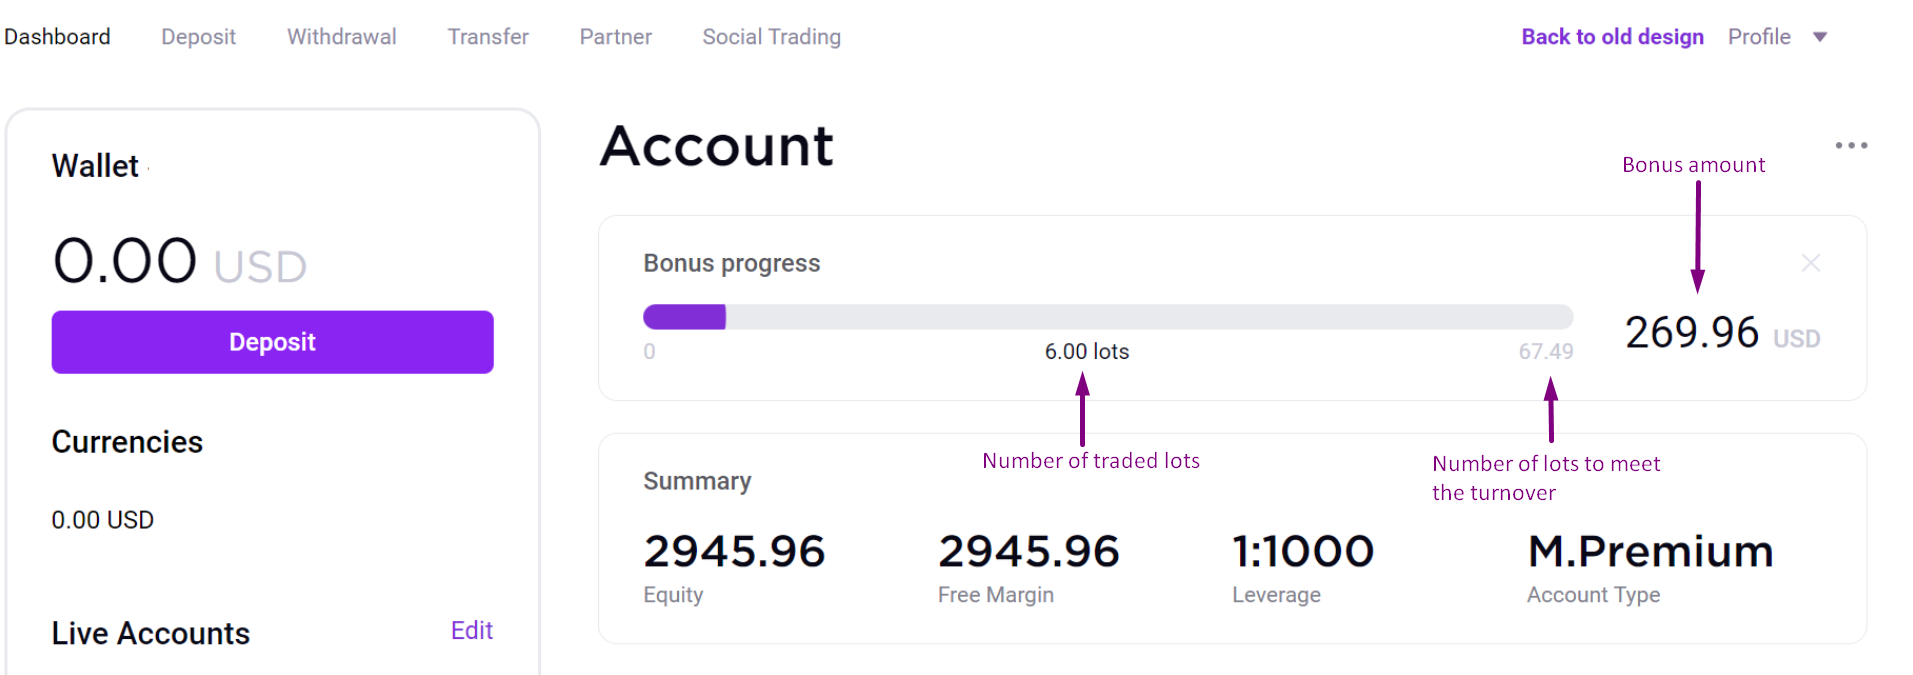Click Edit next to Live Accounts

click(471, 630)
